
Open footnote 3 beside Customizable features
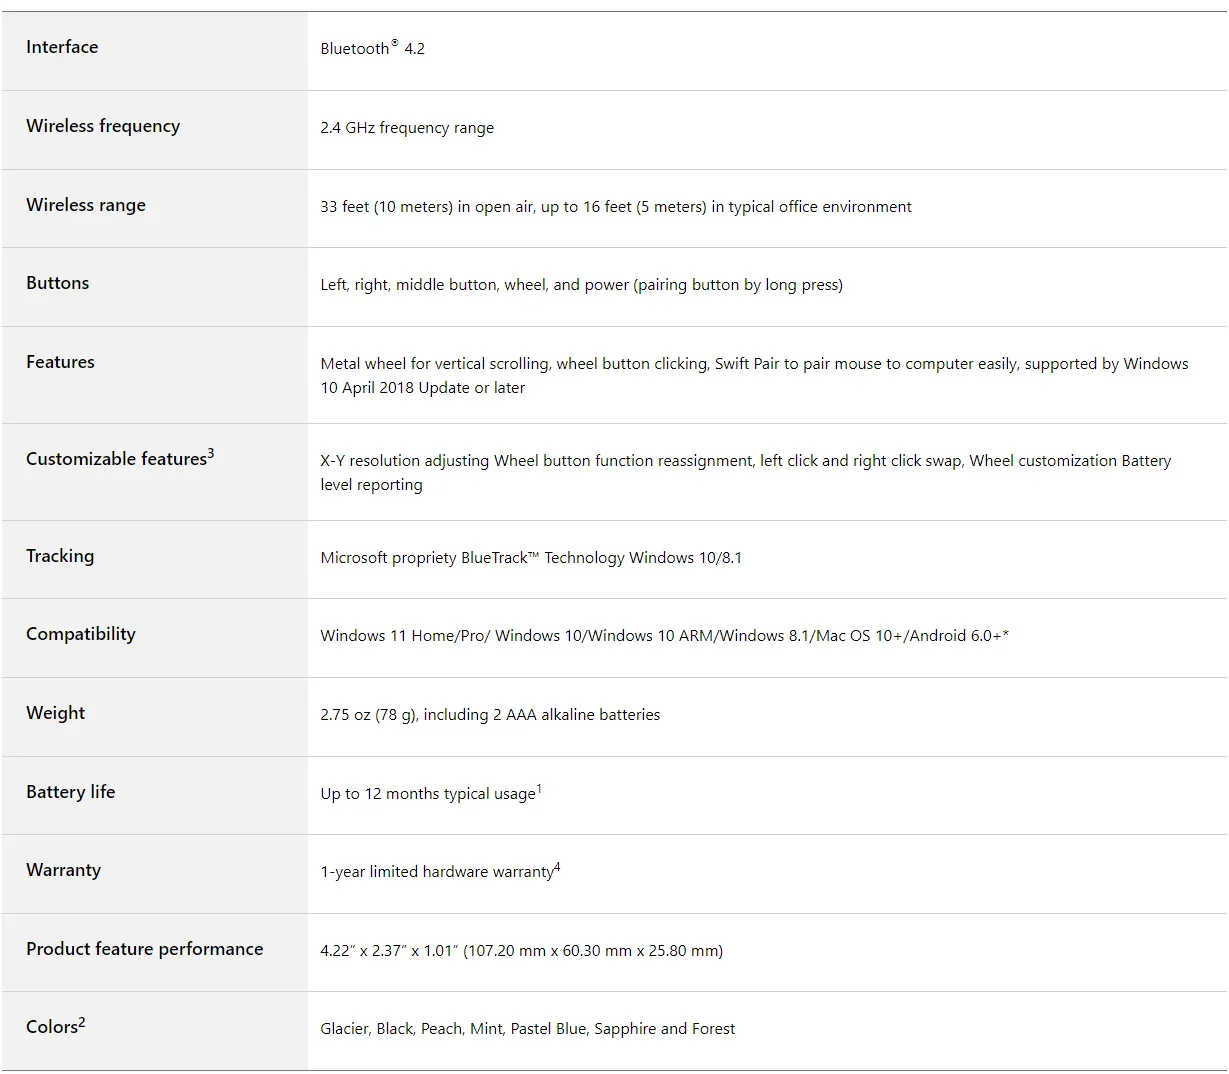click(211, 454)
